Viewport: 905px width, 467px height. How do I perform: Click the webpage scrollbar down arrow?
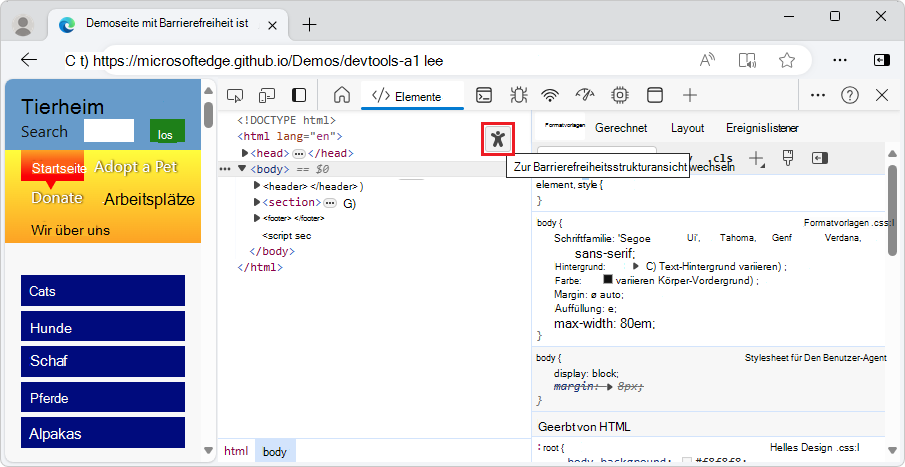(208, 450)
